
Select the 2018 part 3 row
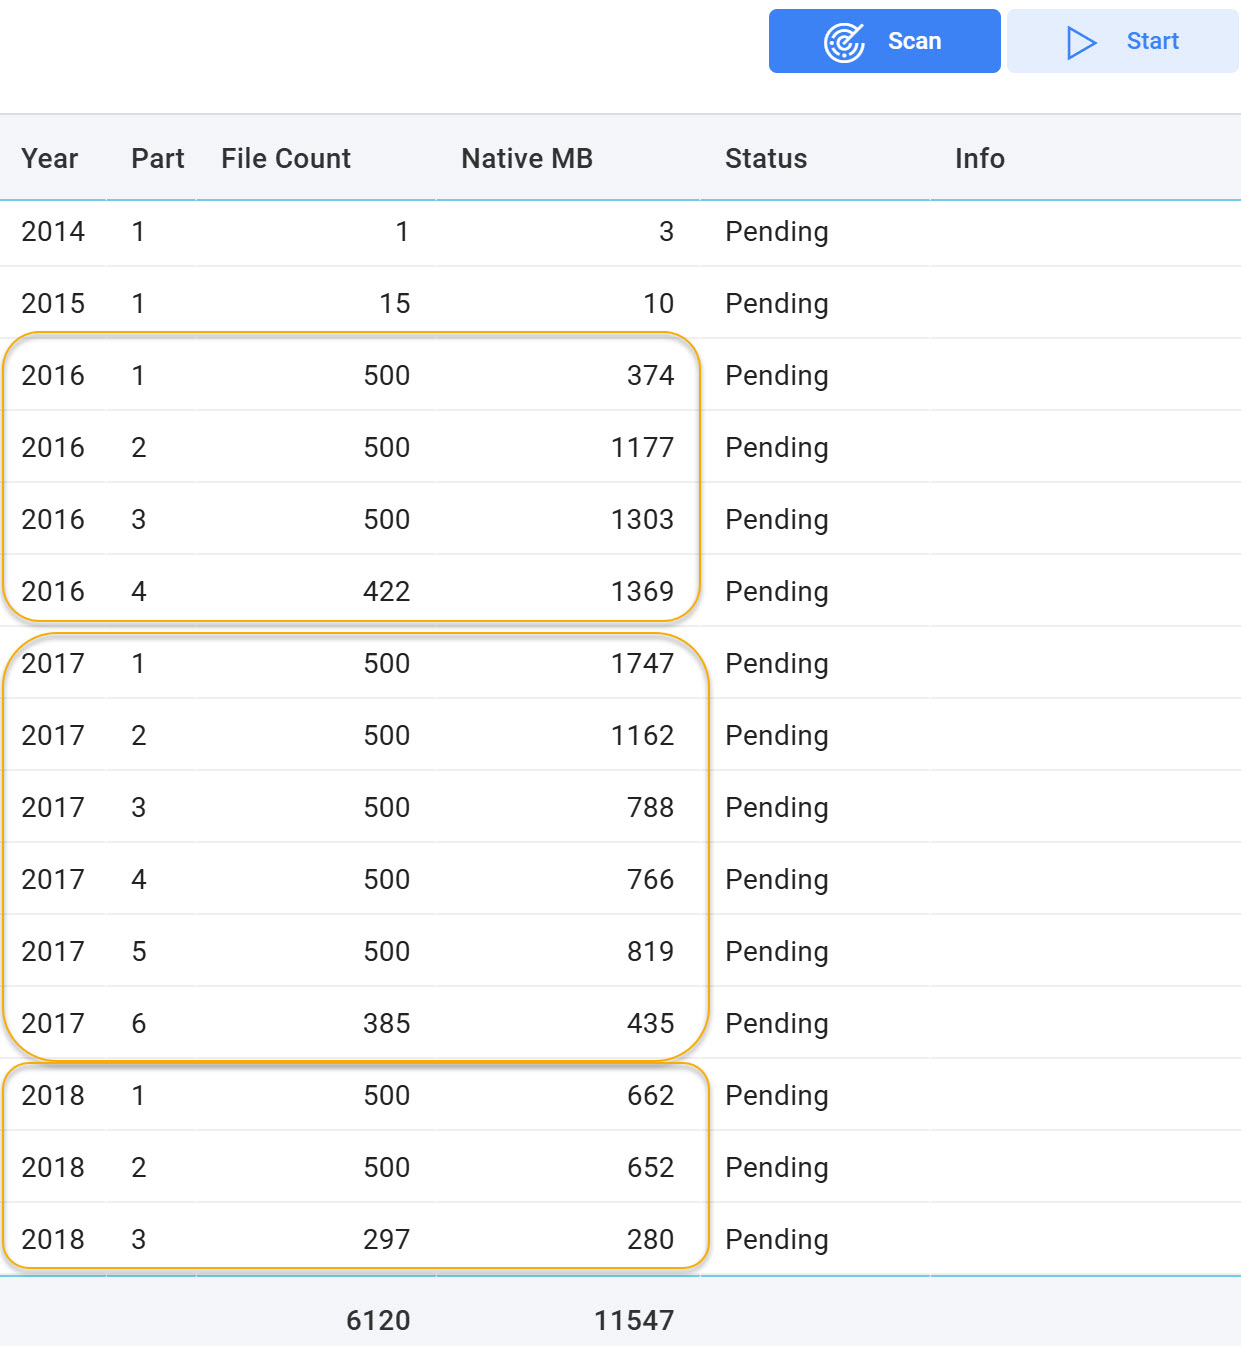coord(620,1240)
